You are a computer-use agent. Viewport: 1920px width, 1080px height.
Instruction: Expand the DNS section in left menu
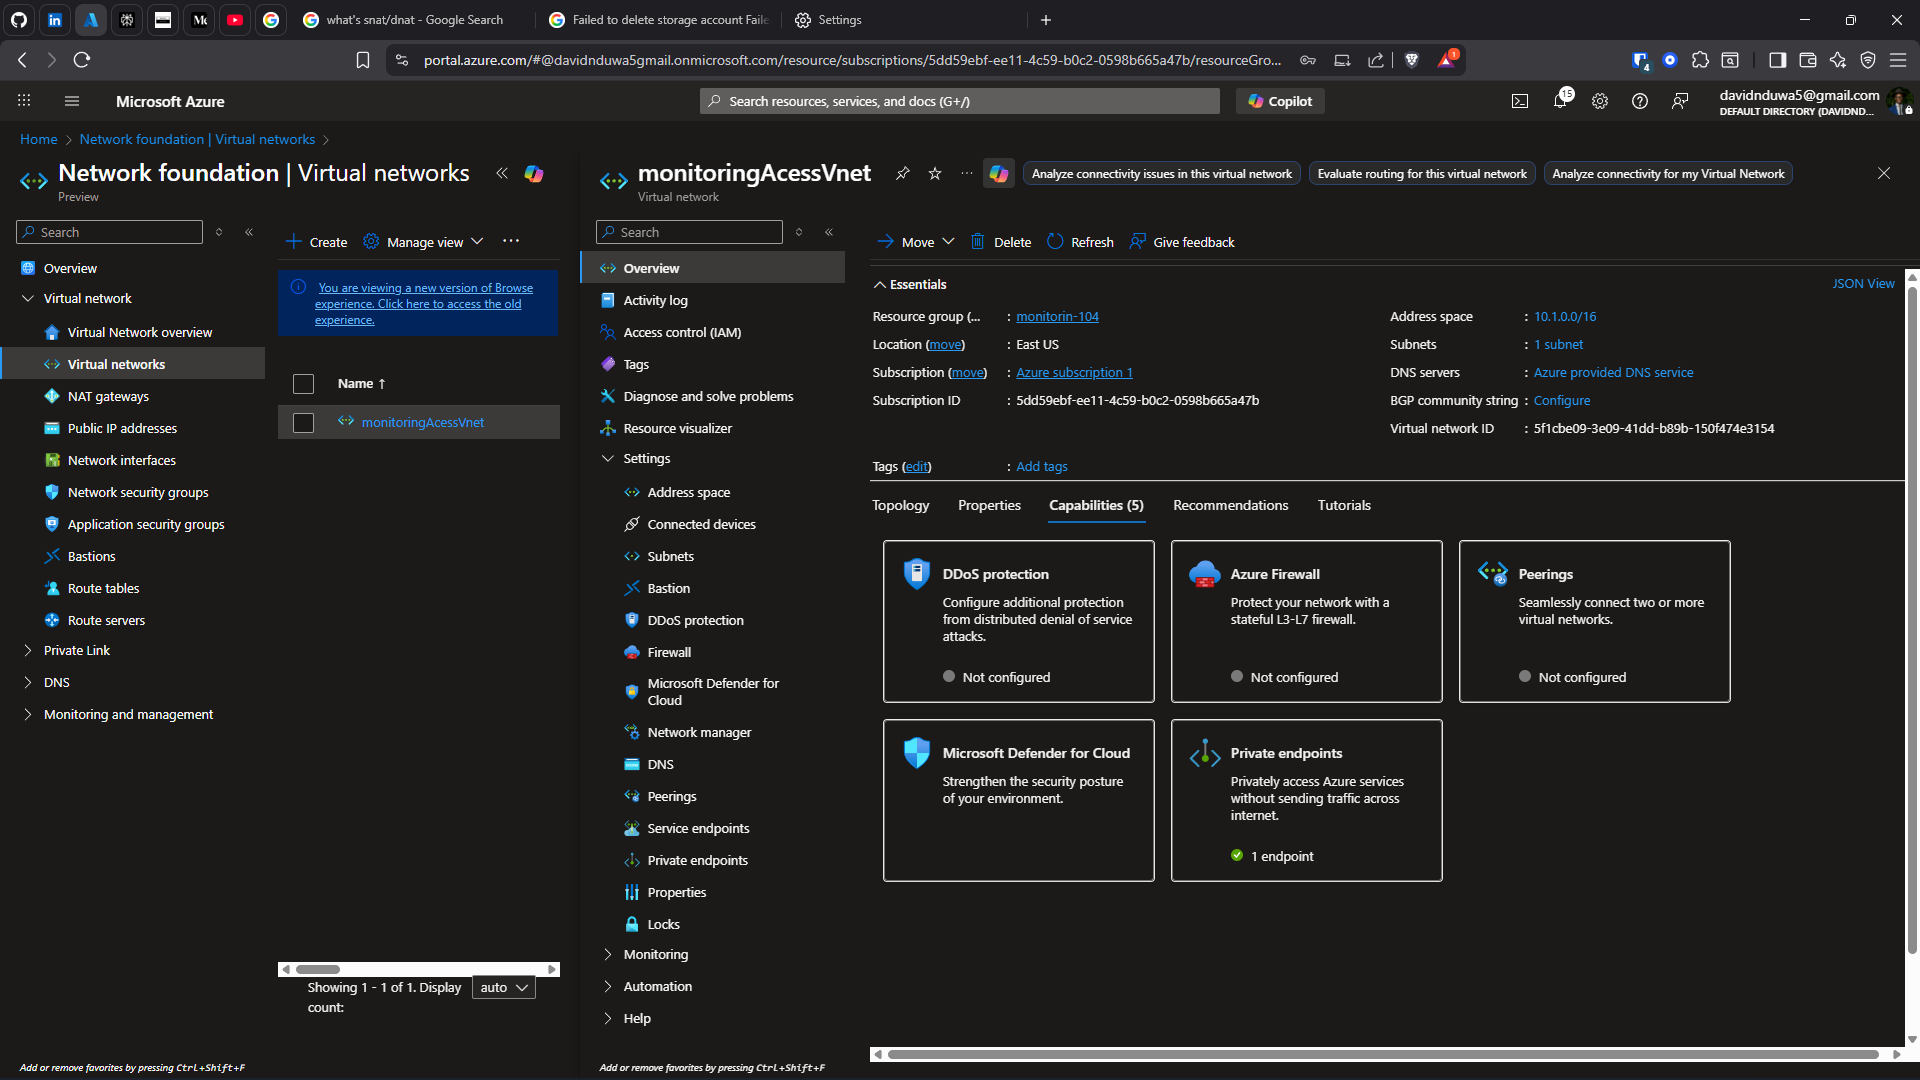[x=27, y=682]
